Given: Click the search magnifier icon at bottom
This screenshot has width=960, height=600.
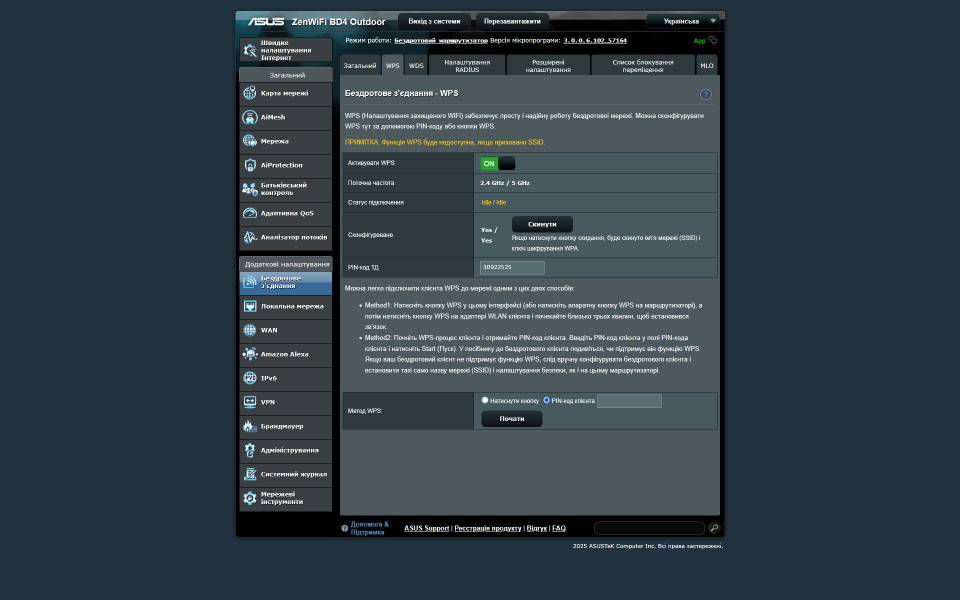Looking at the screenshot, I should click(x=714, y=528).
